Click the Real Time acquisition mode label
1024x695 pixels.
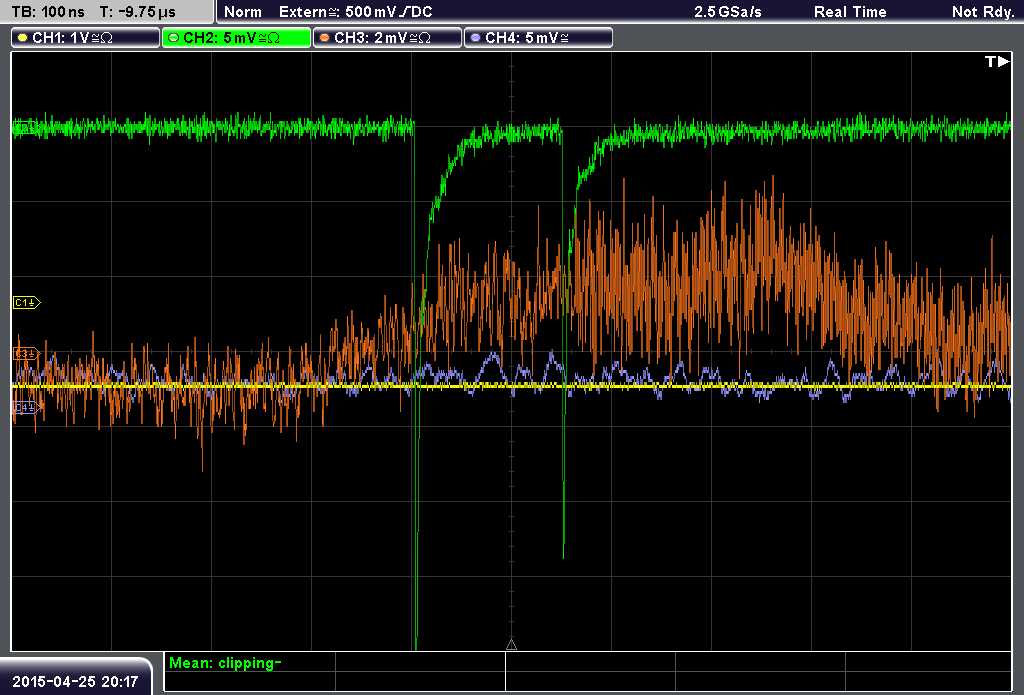point(850,12)
